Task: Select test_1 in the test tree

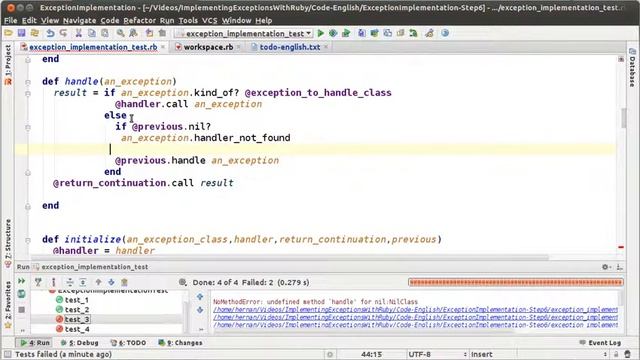Action: [x=76, y=300]
